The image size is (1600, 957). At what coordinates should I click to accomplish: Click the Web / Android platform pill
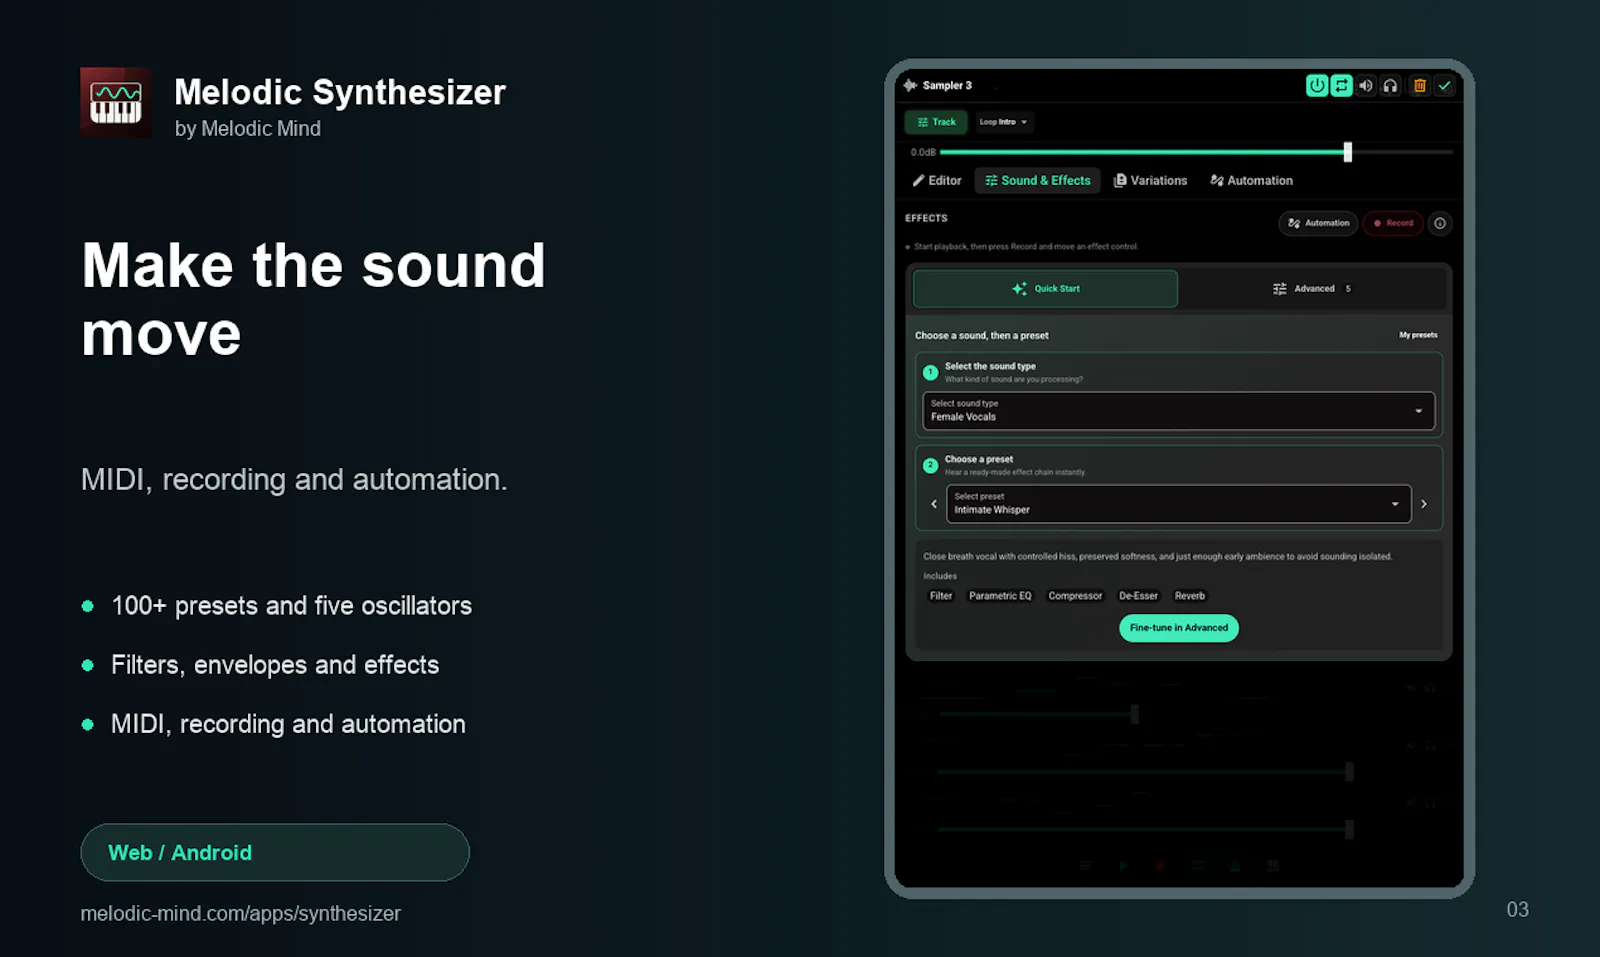(275, 853)
